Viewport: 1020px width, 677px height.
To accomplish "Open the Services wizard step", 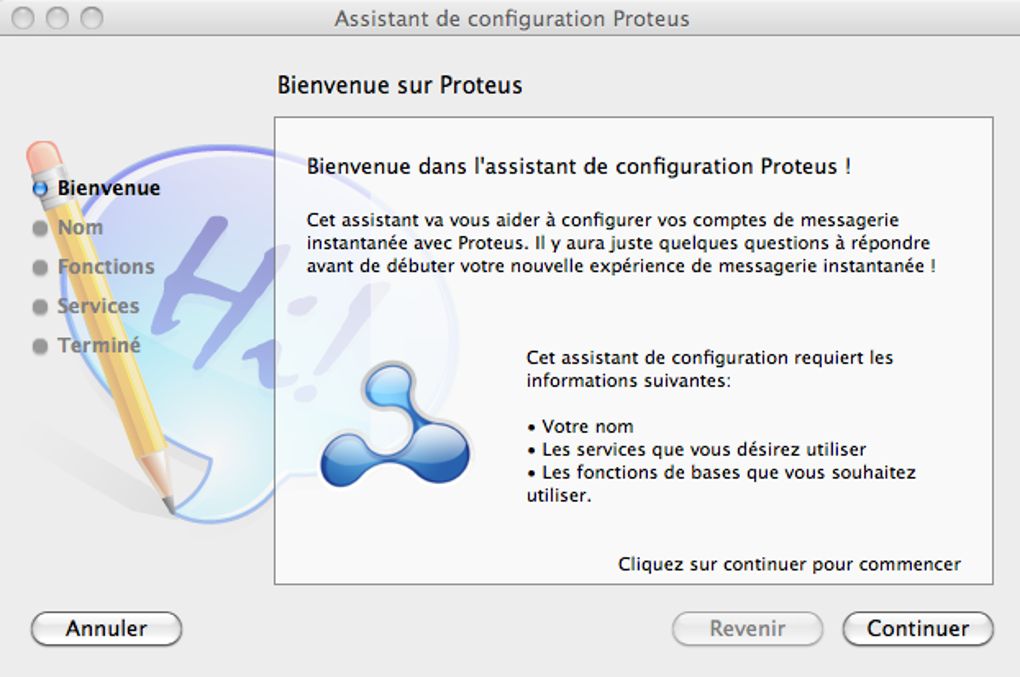I will (99, 306).
